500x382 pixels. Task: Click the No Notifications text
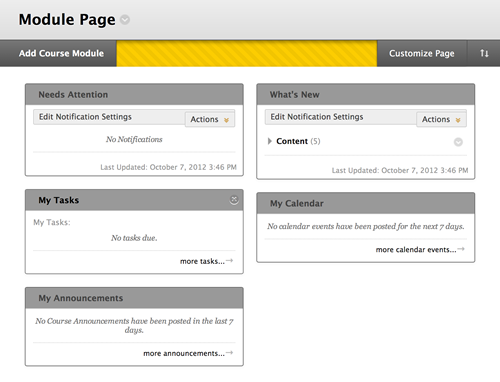point(134,139)
